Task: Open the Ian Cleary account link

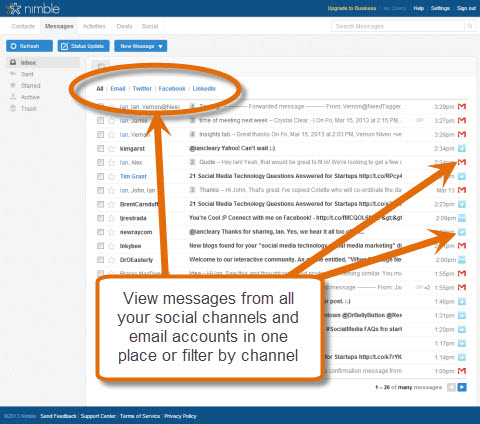Action: pyautogui.click(x=395, y=8)
